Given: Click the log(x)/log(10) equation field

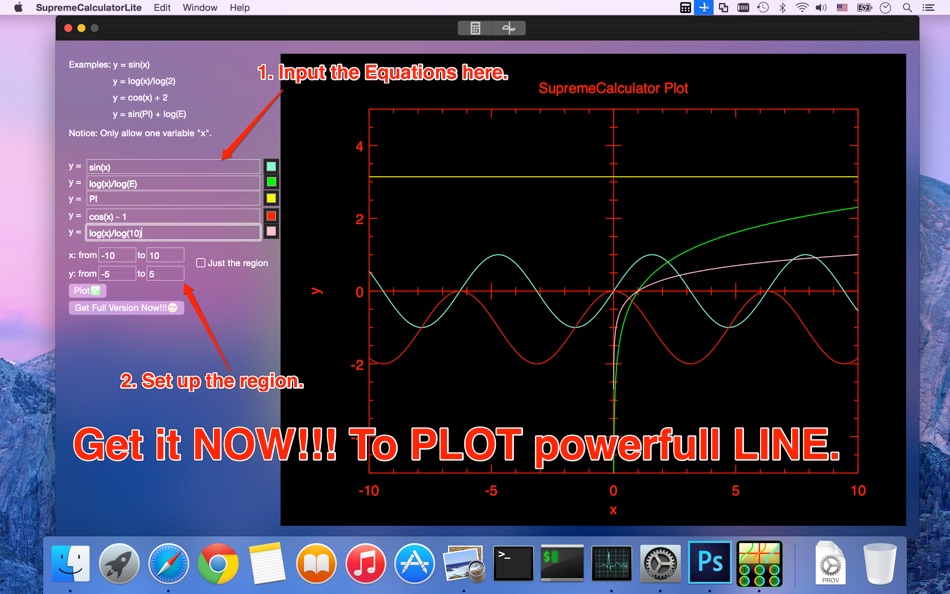Looking at the screenshot, I should (x=173, y=232).
